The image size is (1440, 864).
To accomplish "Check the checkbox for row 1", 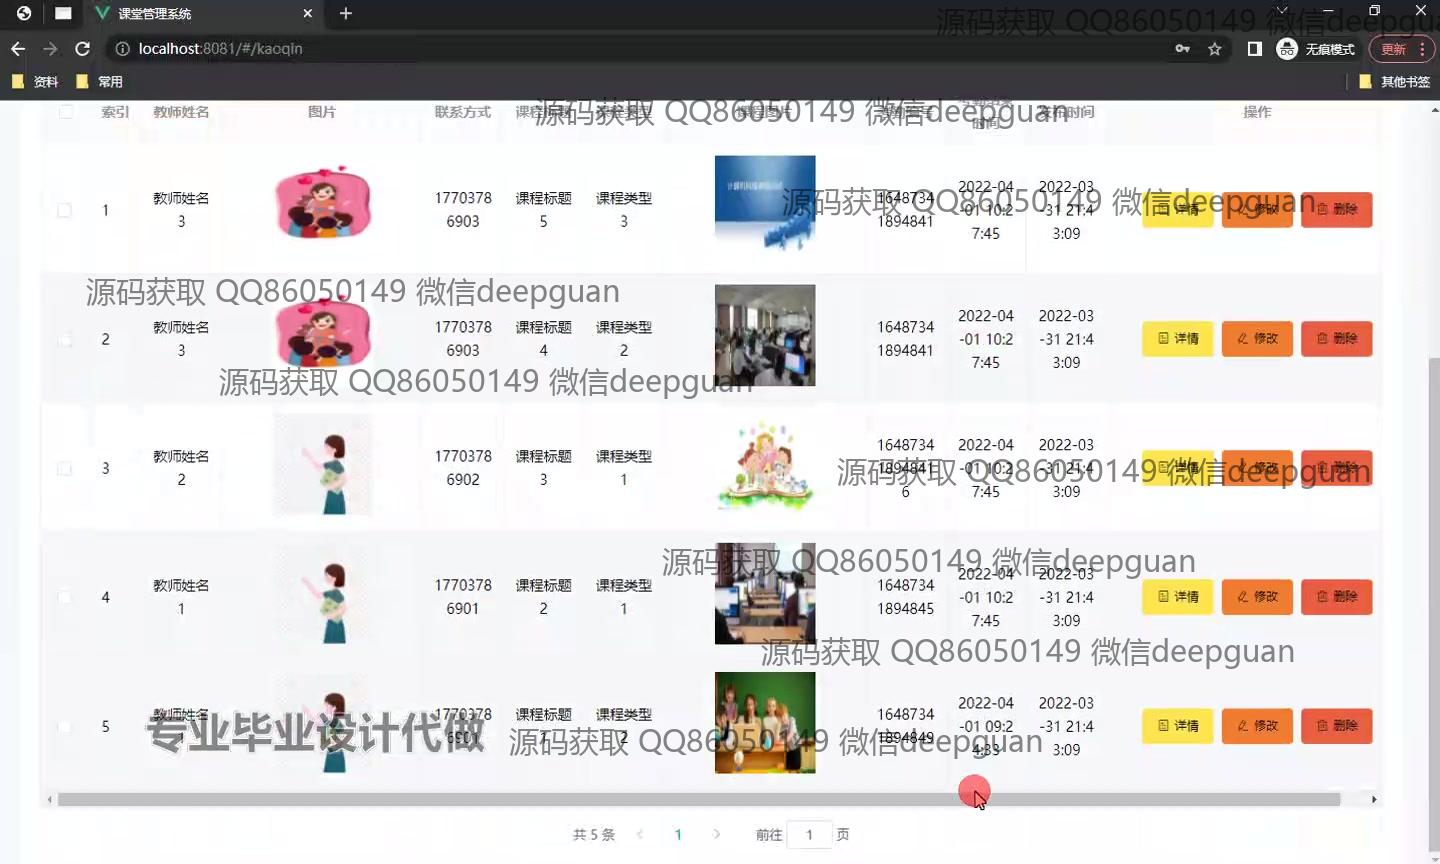I will pyautogui.click(x=65, y=210).
